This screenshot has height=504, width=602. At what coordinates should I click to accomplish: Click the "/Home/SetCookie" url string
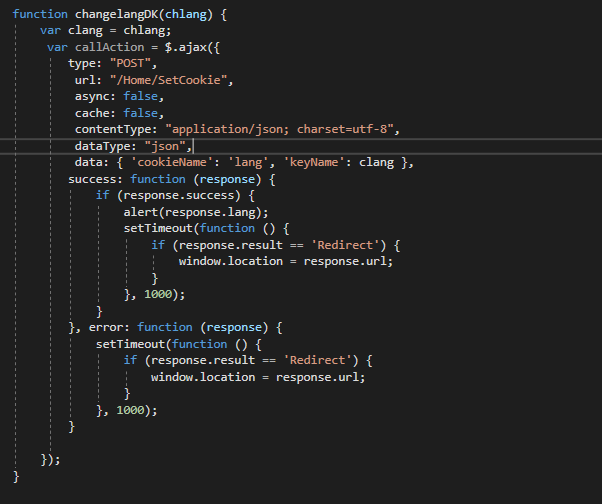coord(169,80)
